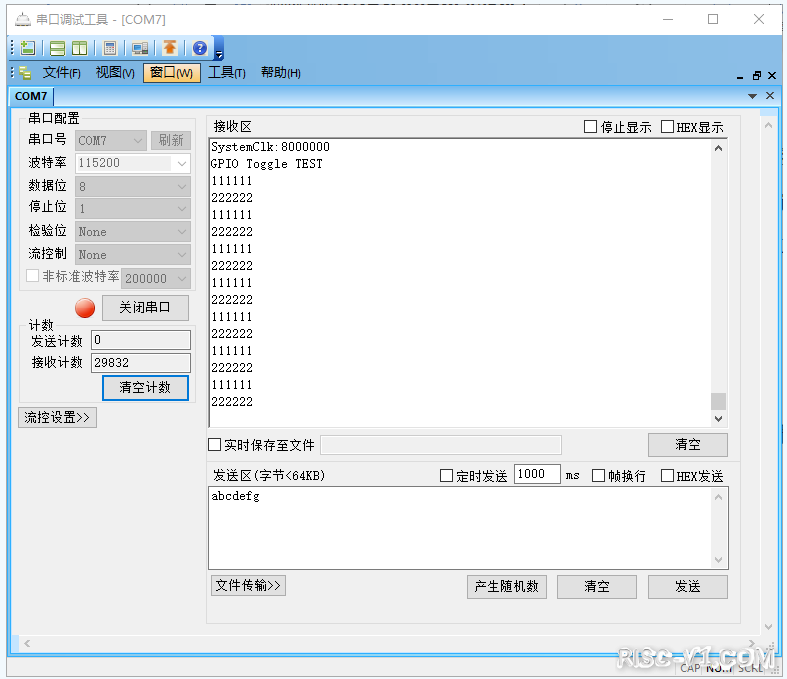Open the 文件(F) menu
The height and width of the screenshot is (679, 787).
coord(61,73)
